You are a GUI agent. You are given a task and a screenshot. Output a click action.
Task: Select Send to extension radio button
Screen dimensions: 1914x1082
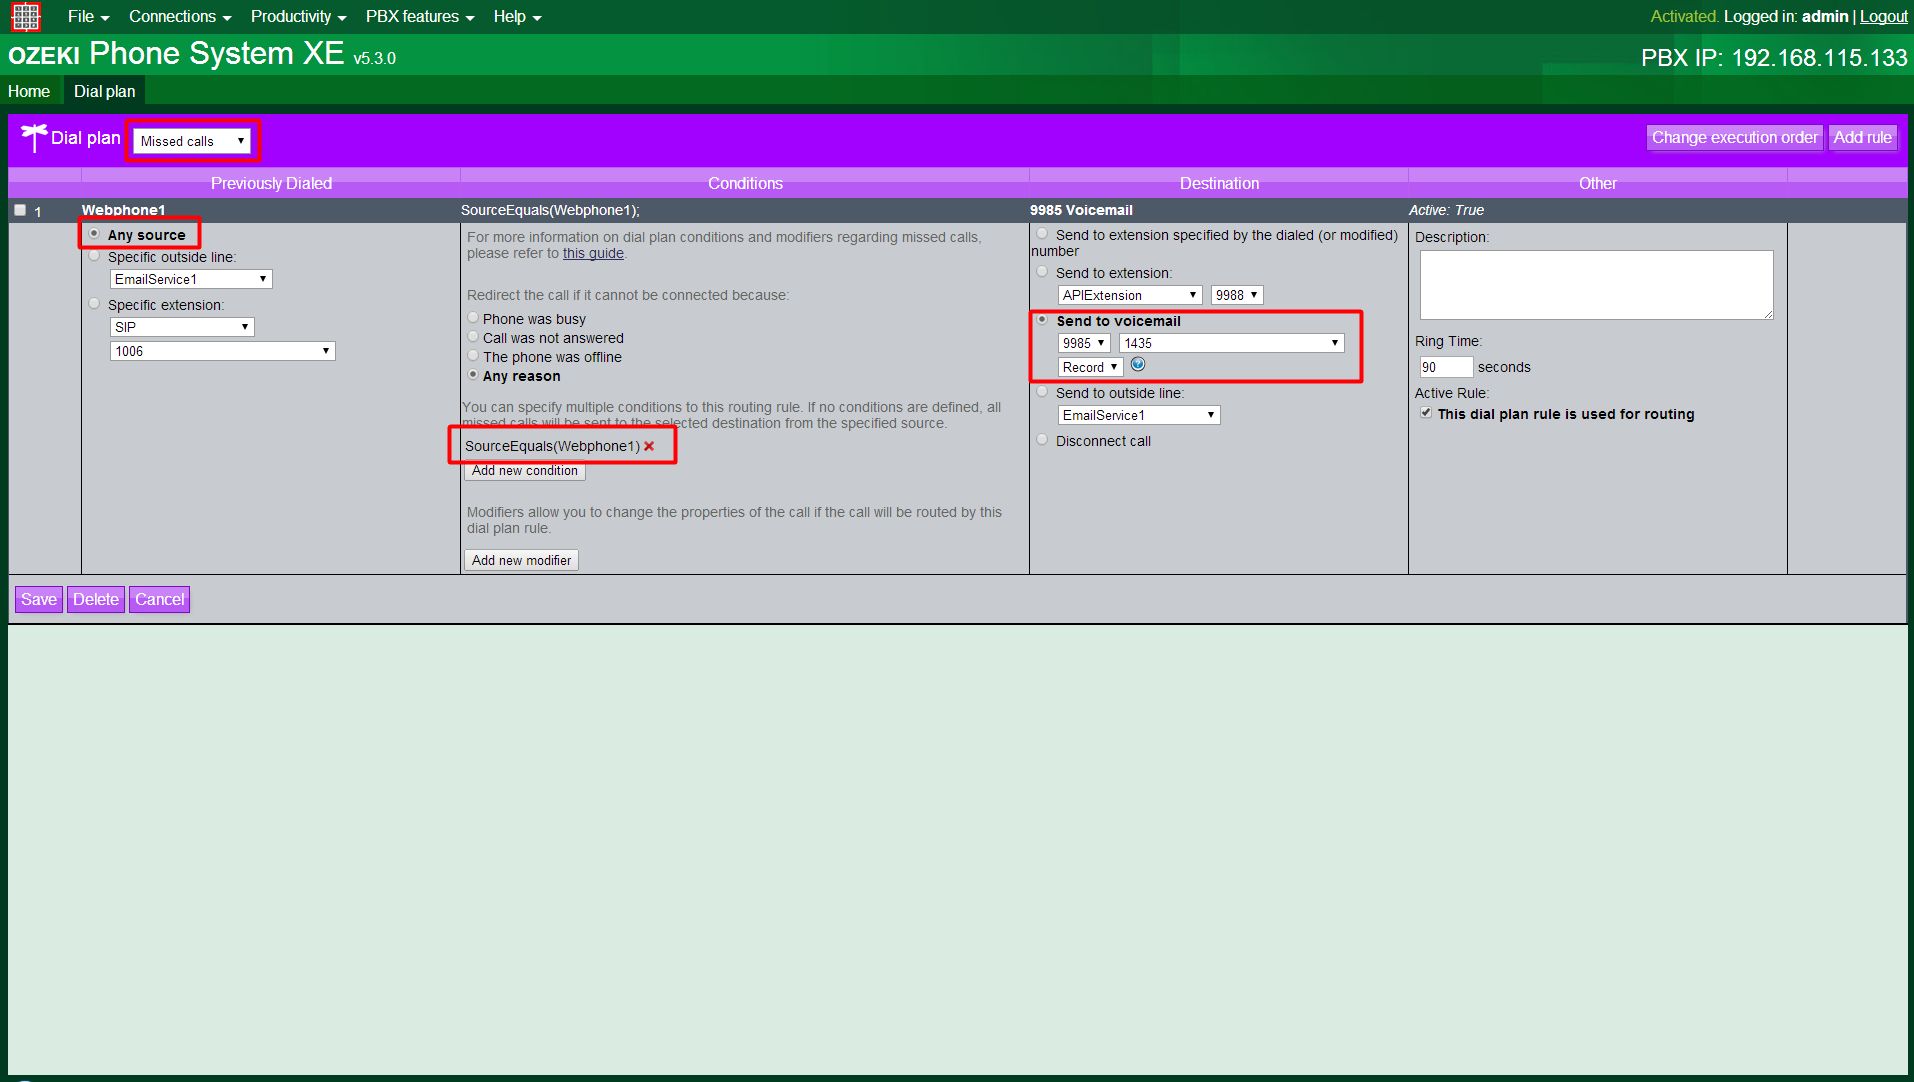pos(1042,272)
